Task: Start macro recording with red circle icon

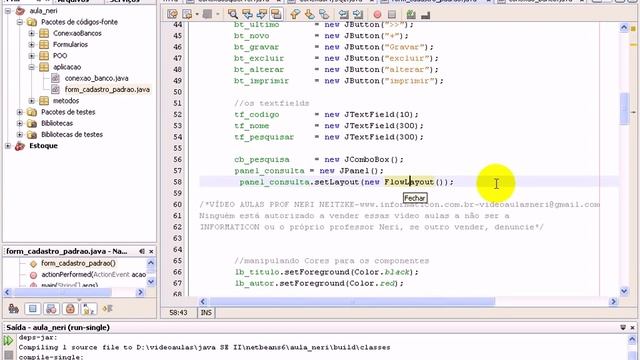Action: pos(377,15)
